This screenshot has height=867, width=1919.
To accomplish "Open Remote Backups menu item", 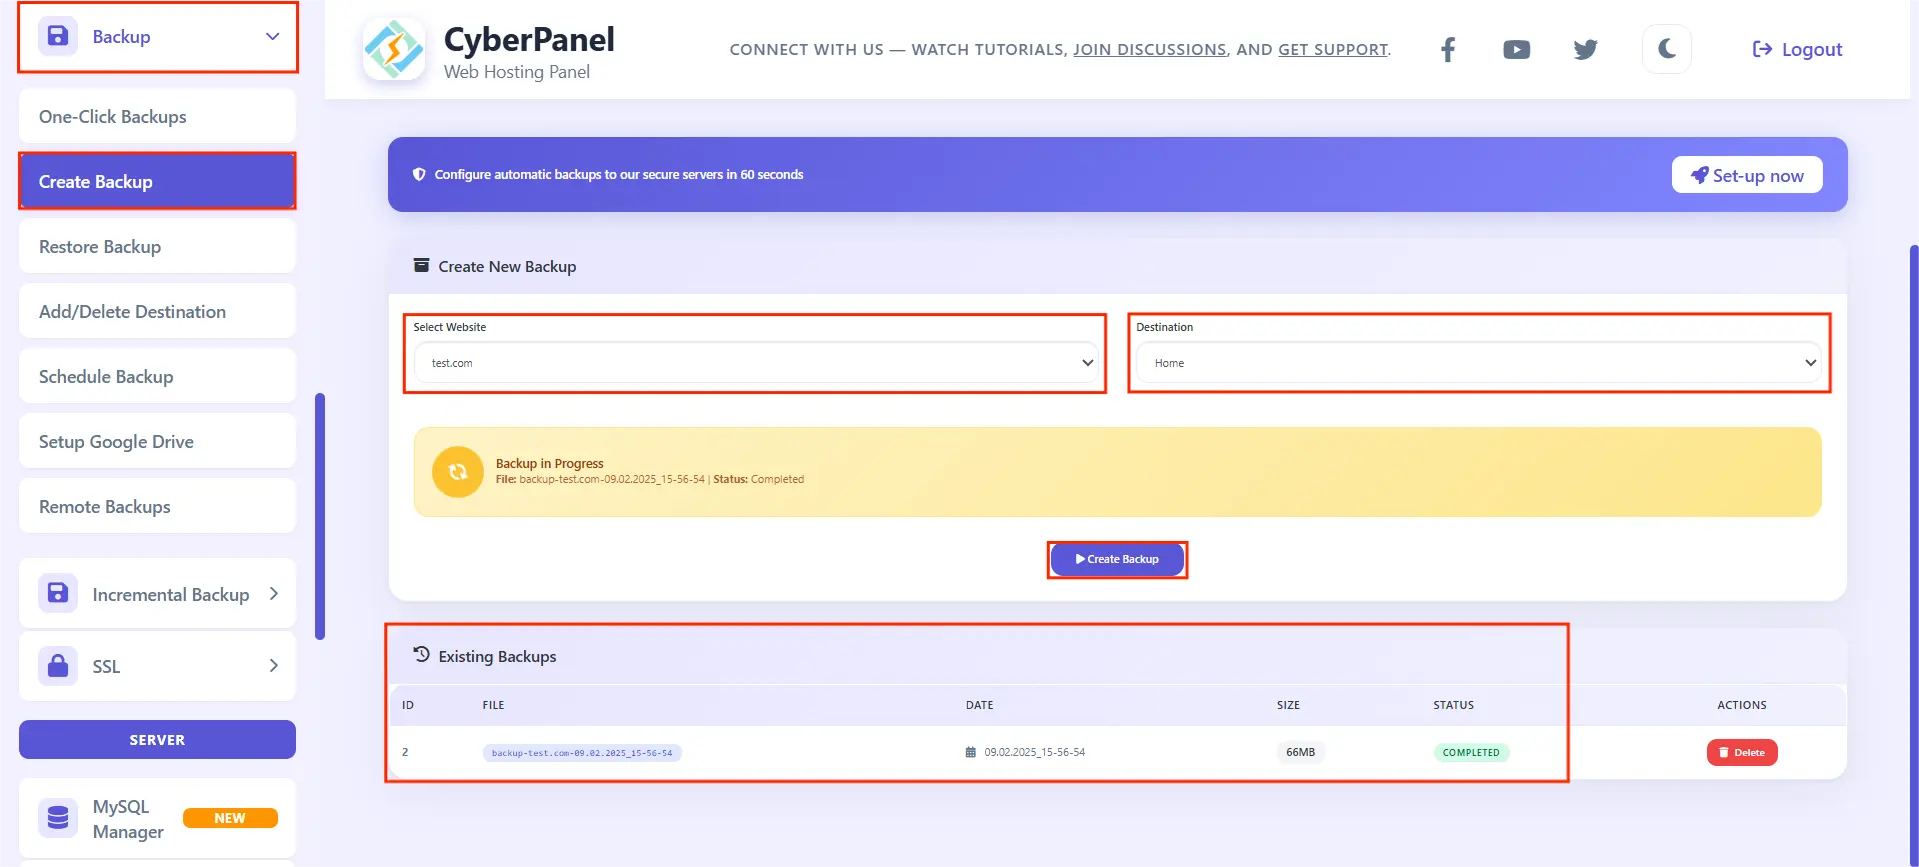I will [x=157, y=506].
